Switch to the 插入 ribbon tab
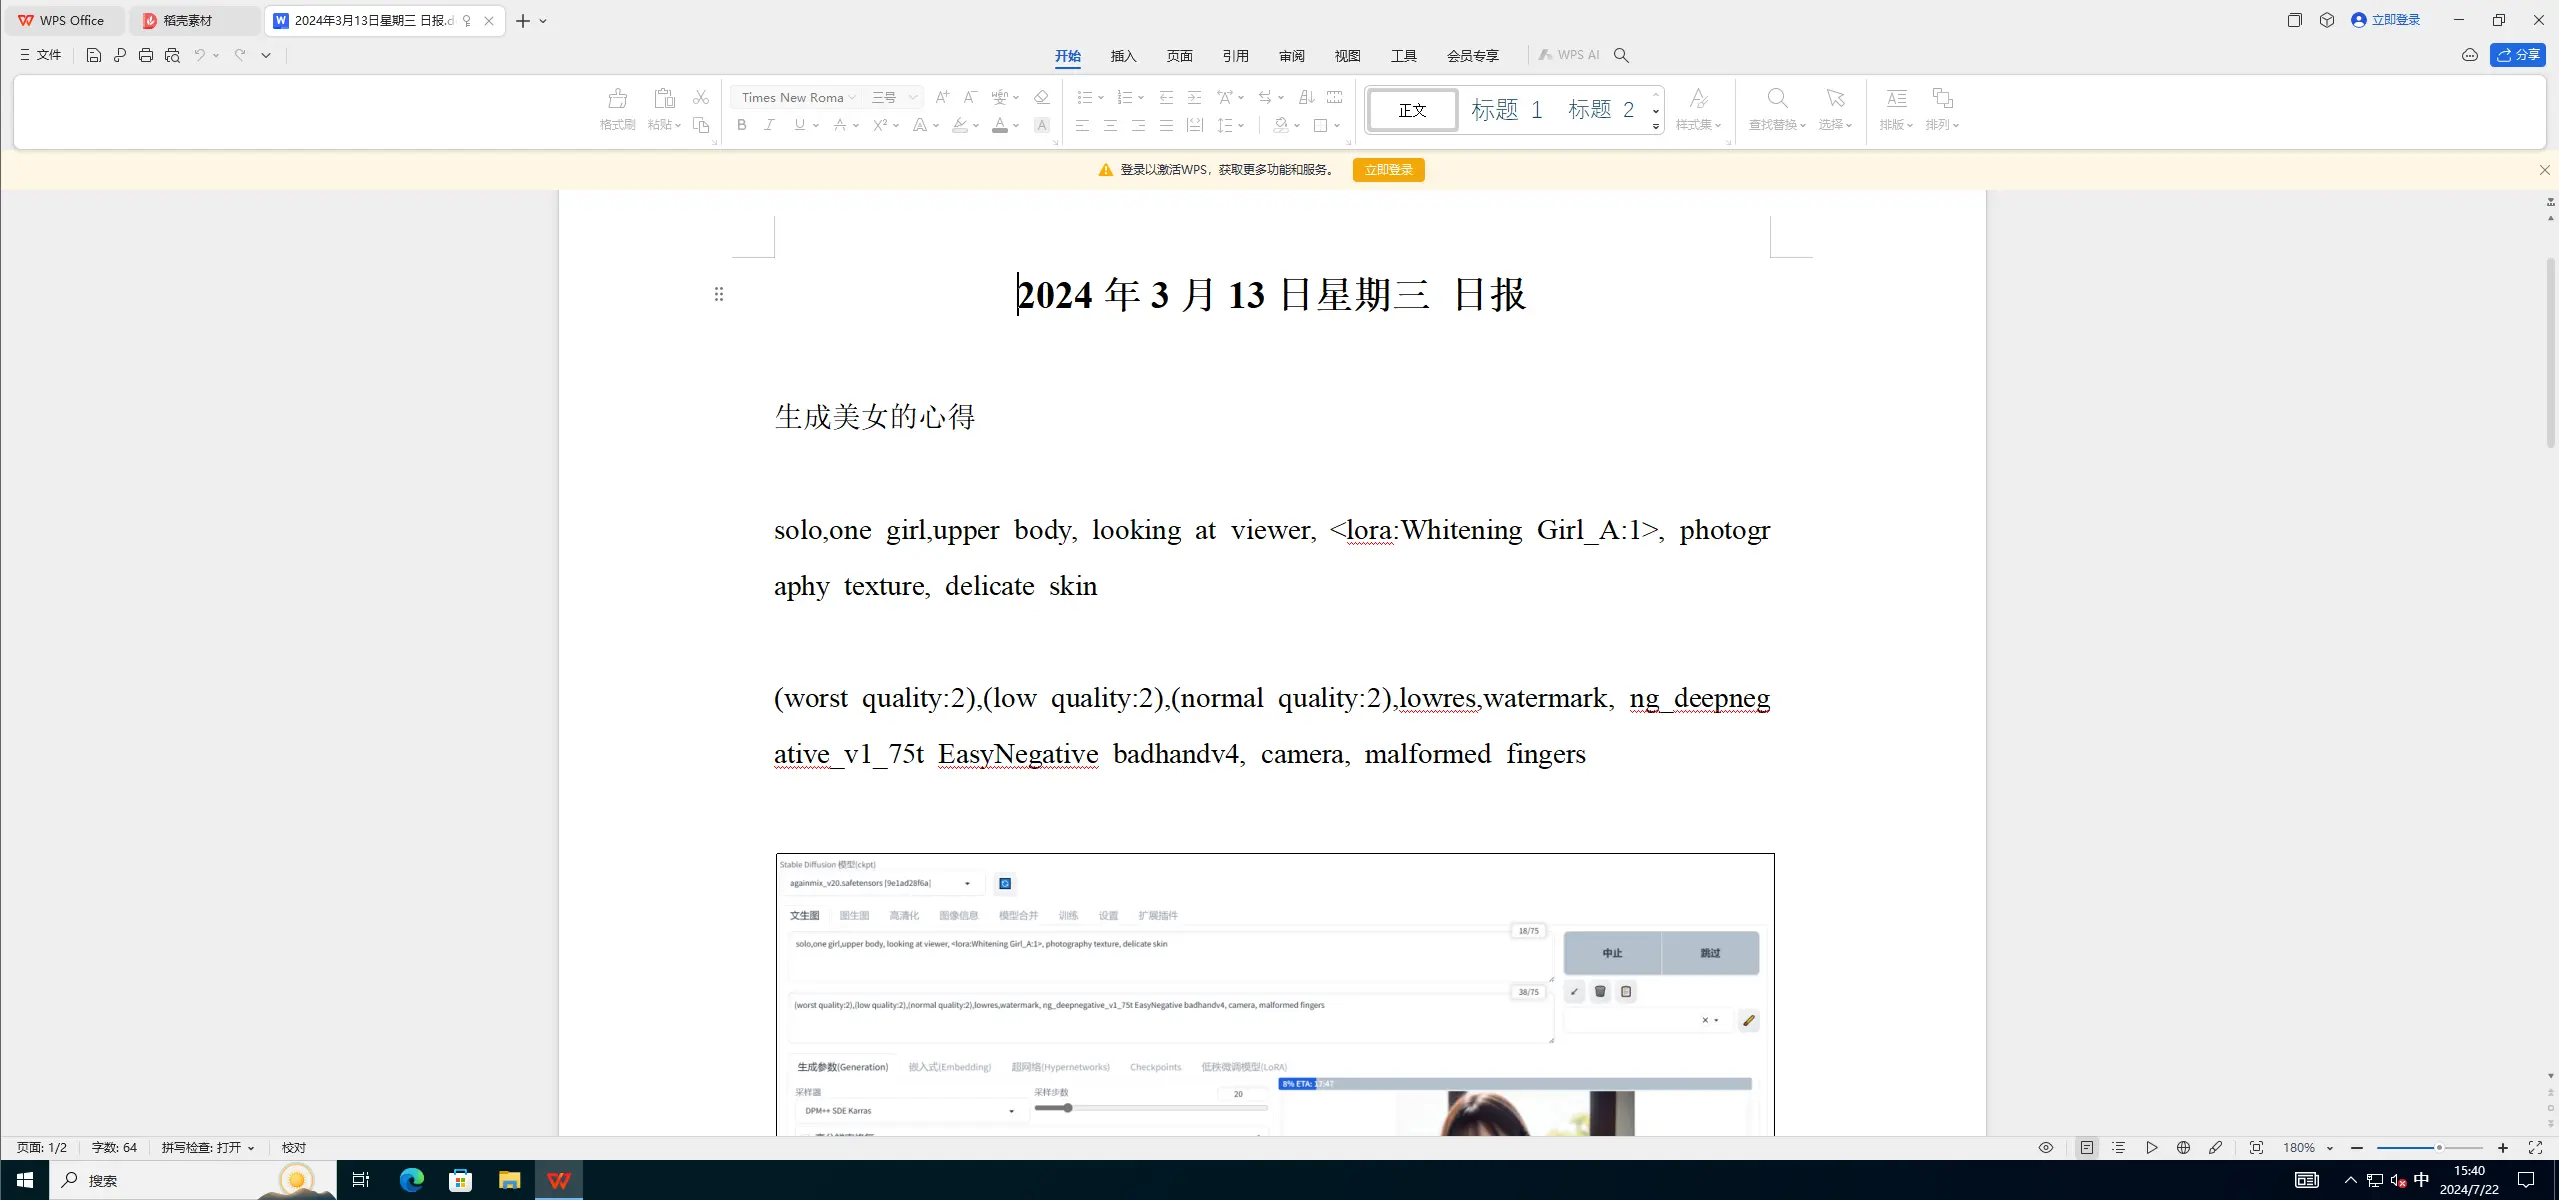Screen dimensions: 2559x1200 coord(1123,56)
